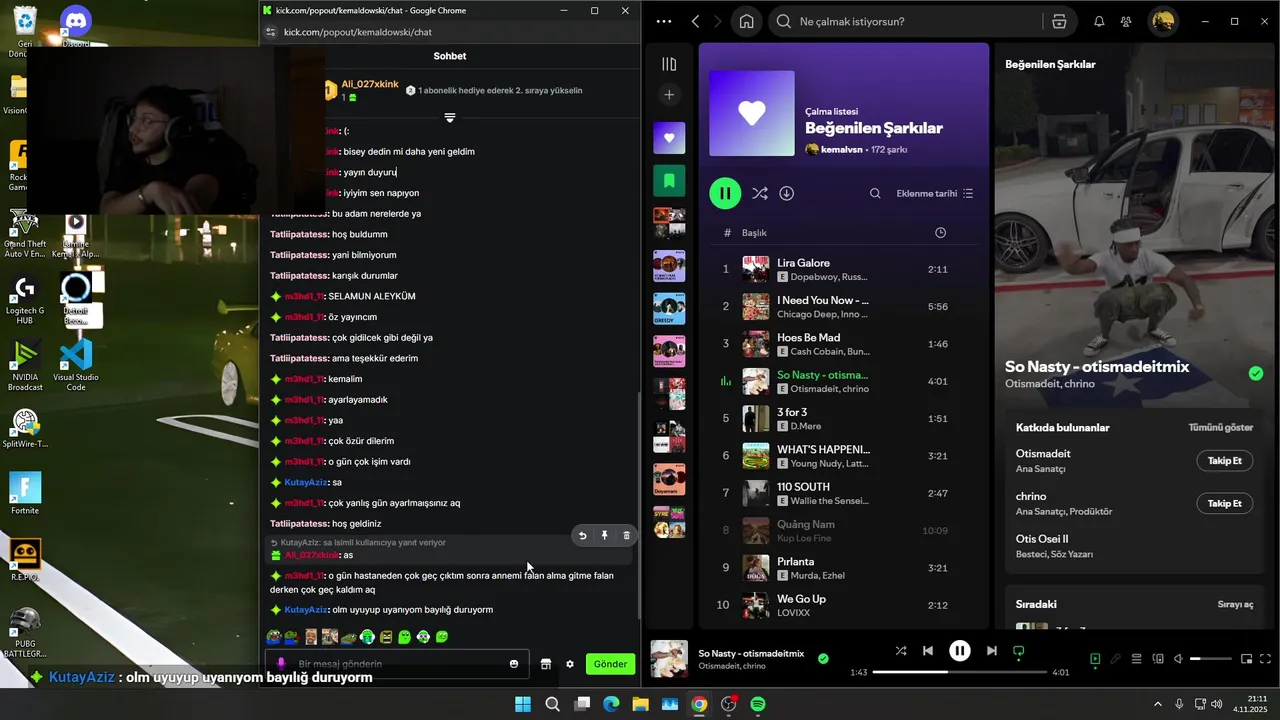
Task: Open Liked Songs in the library sidebar
Action: point(669,138)
